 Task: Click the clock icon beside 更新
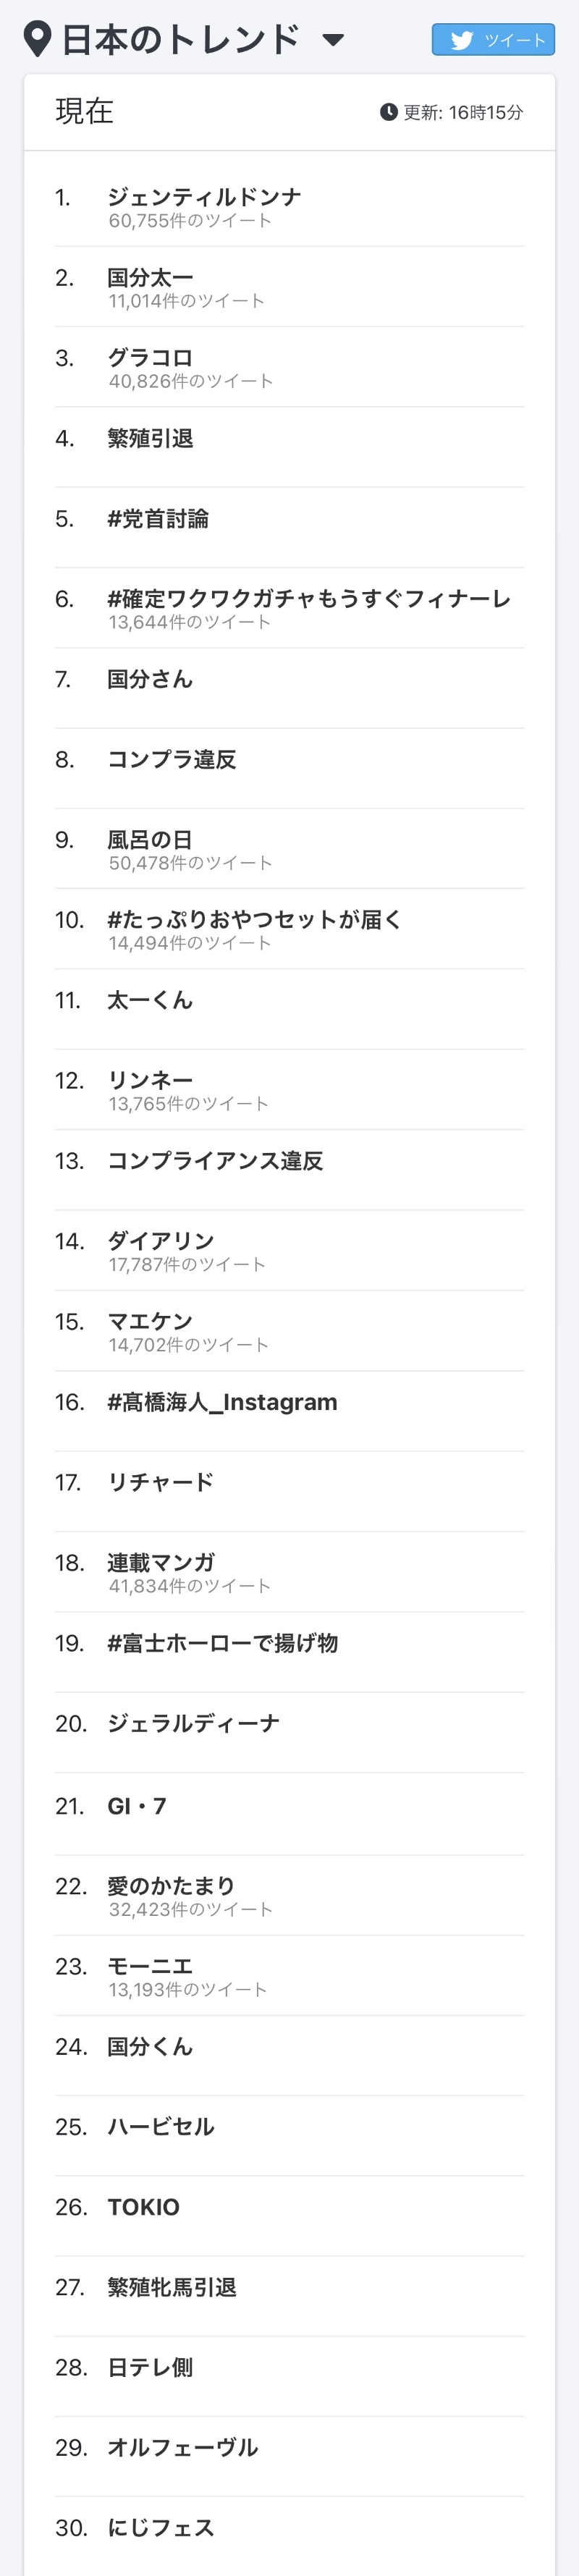[388, 112]
